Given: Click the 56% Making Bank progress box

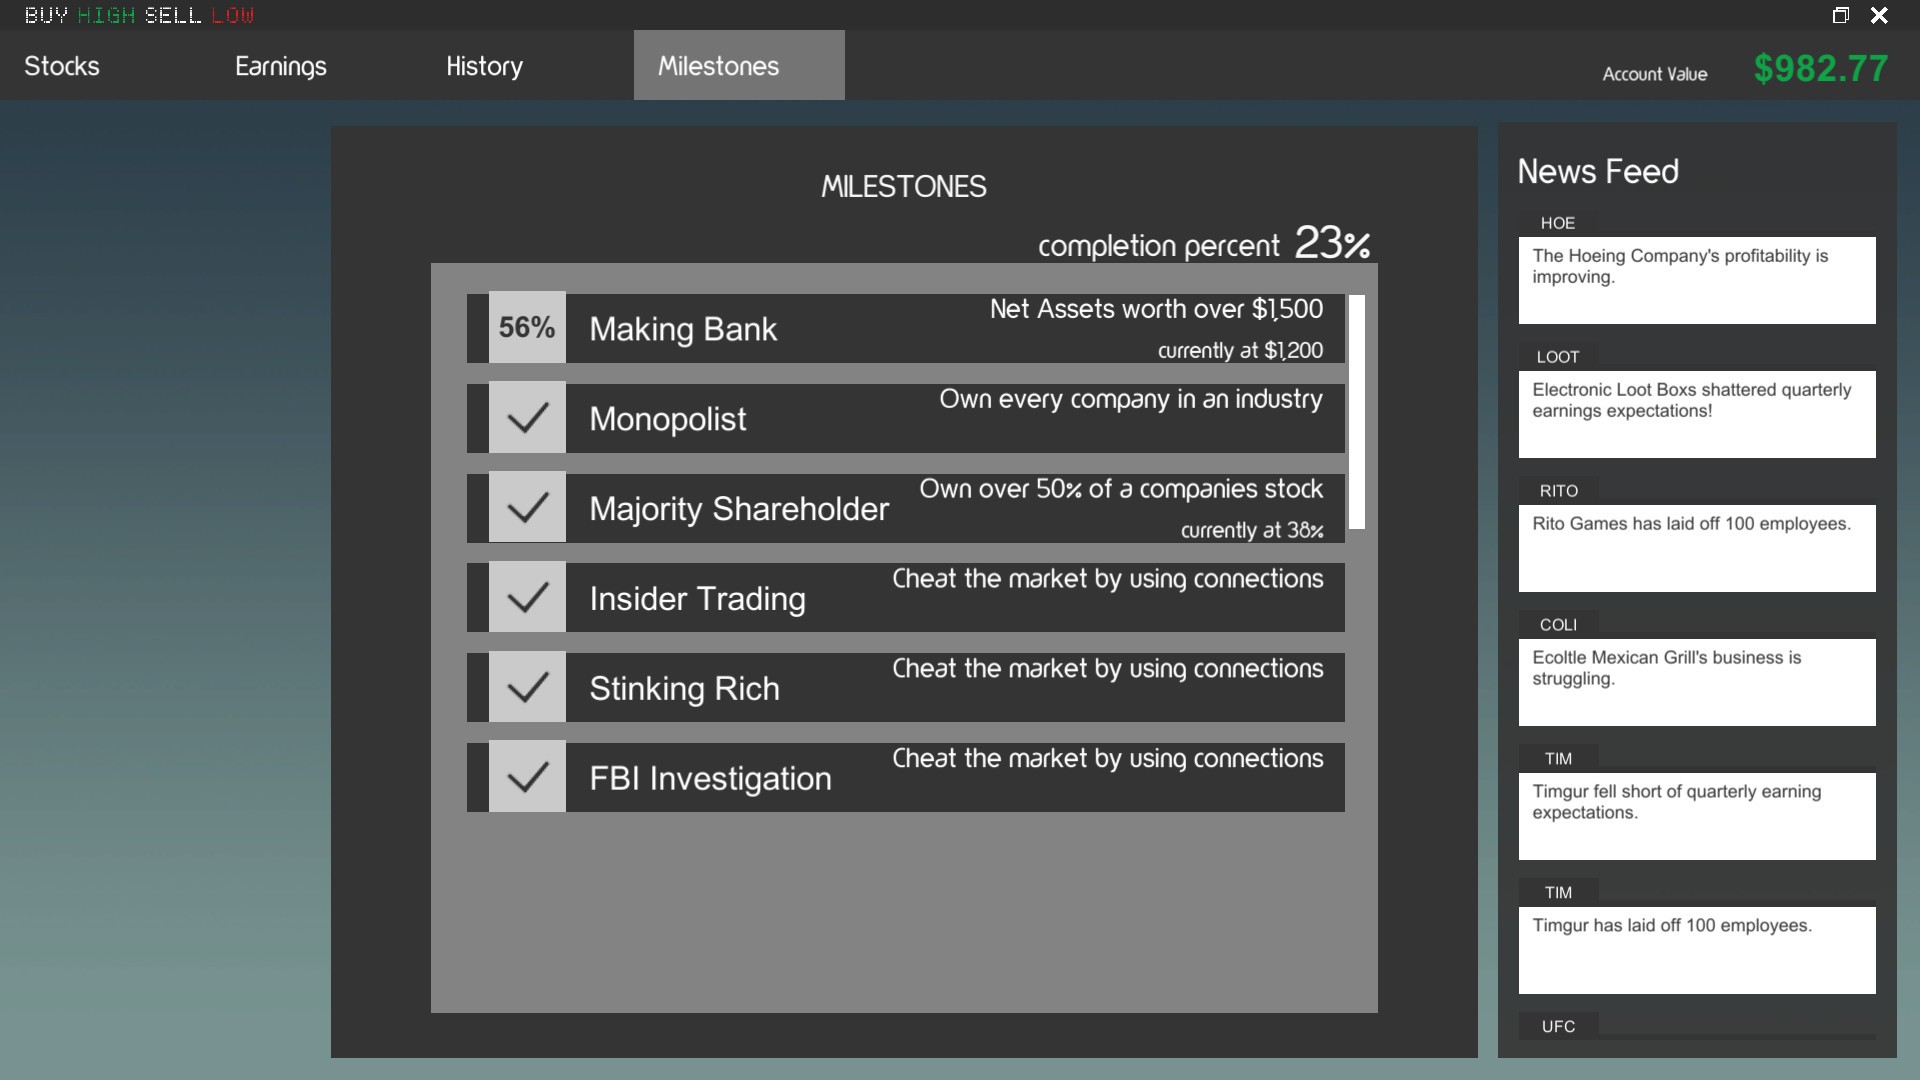Looking at the screenshot, I should point(527,328).
